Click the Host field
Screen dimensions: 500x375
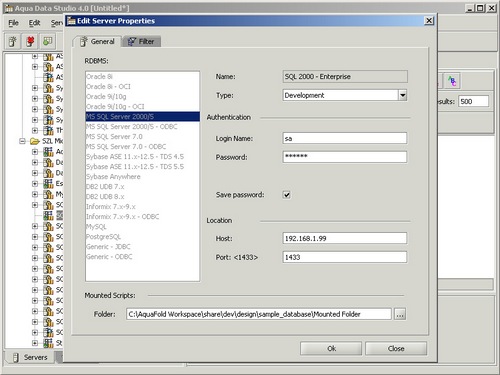(345, 238)
